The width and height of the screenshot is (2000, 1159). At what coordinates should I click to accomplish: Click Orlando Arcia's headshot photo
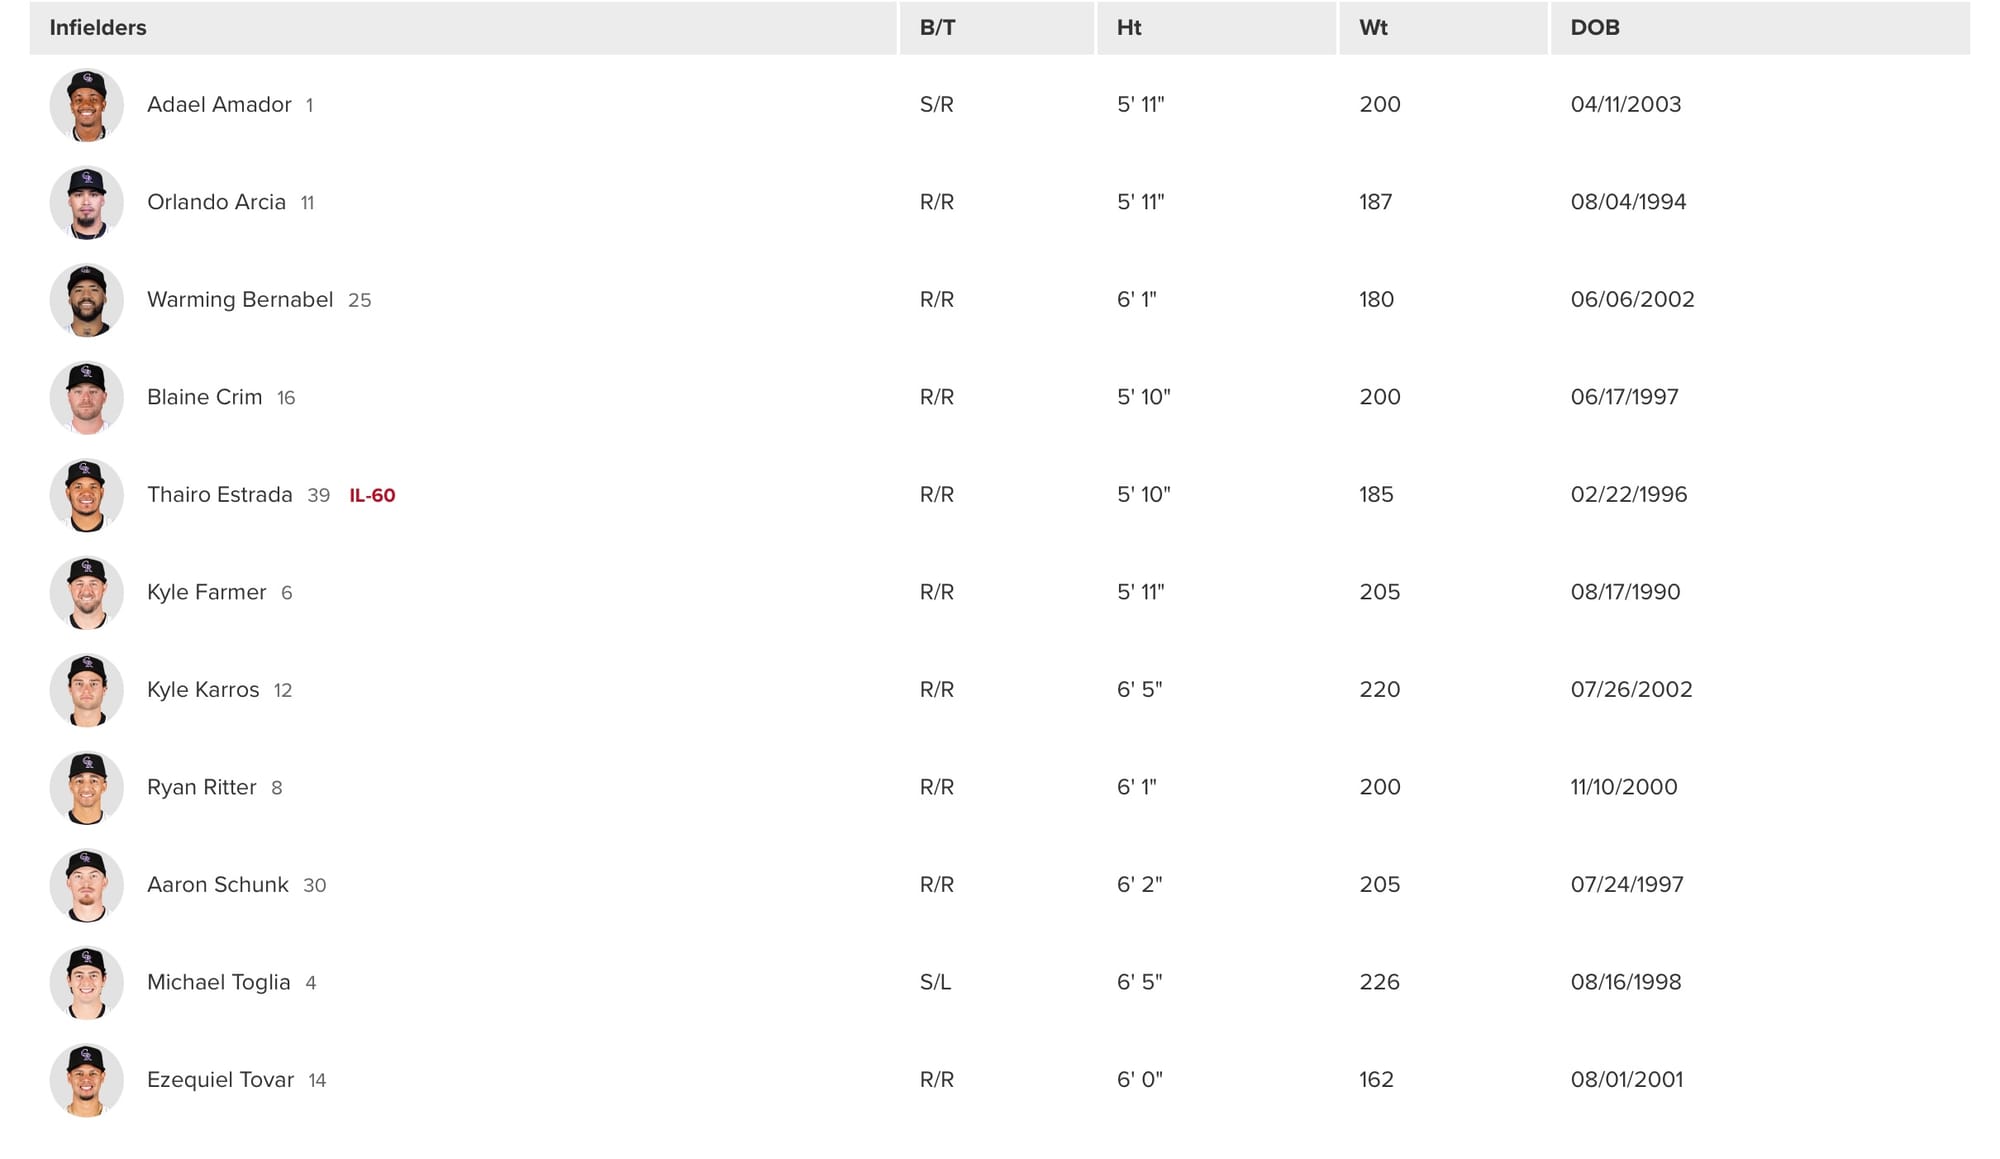pos(87,202)
